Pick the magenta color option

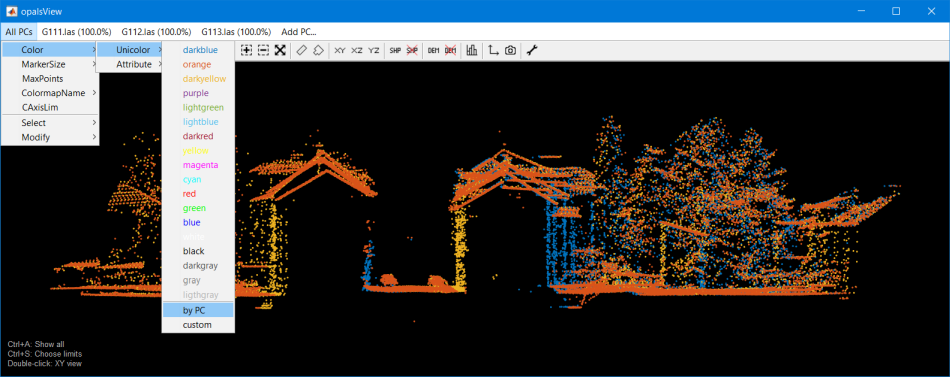point(200,165)
